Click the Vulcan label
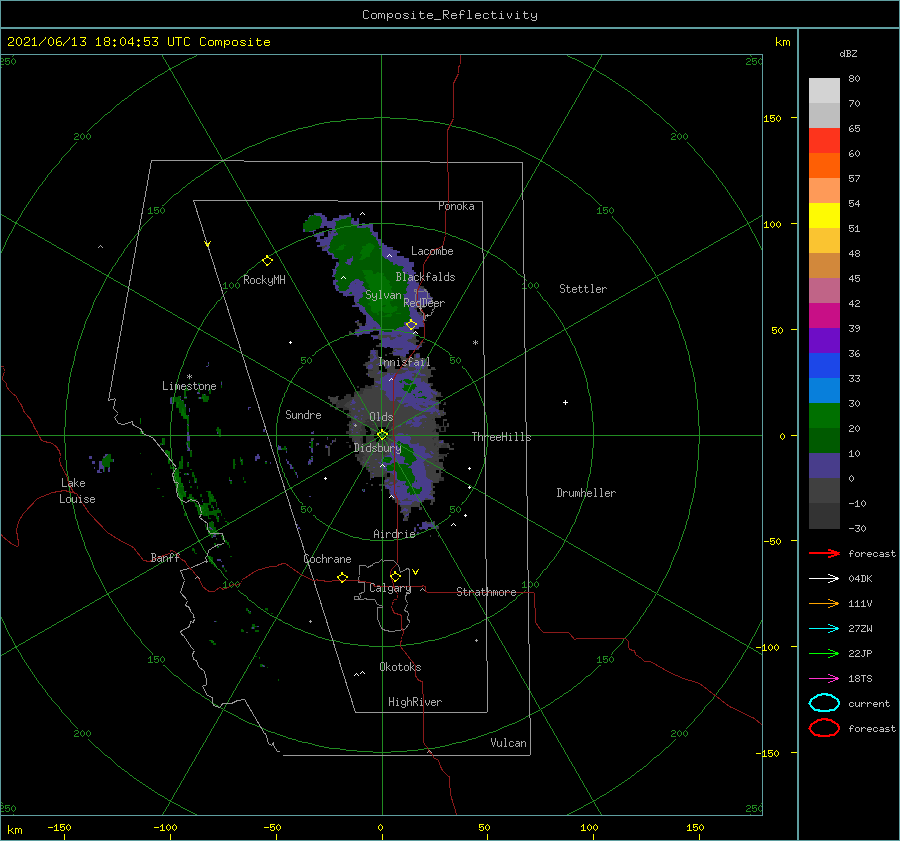The width and height of the screenshot is (900, 841). tap(508, 743)
